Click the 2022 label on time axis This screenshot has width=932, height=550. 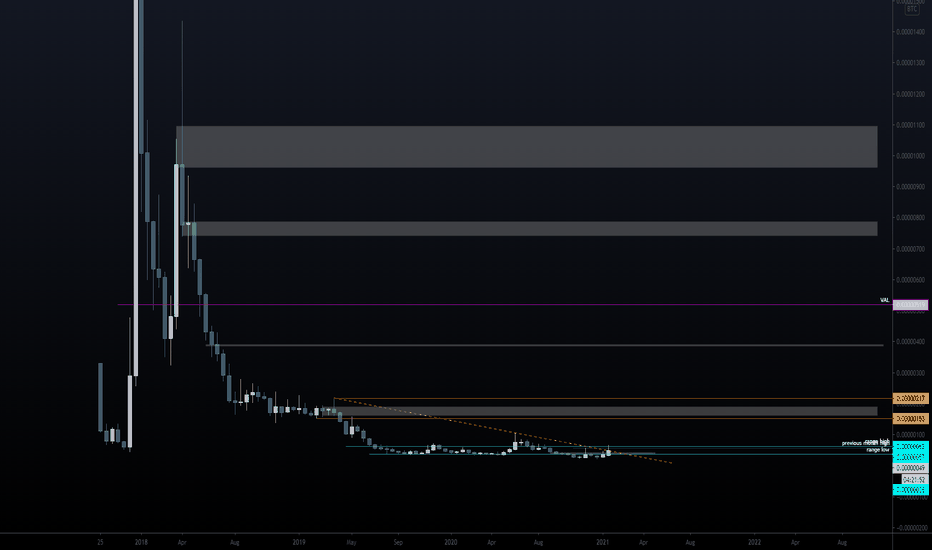[x=754, y=542]
